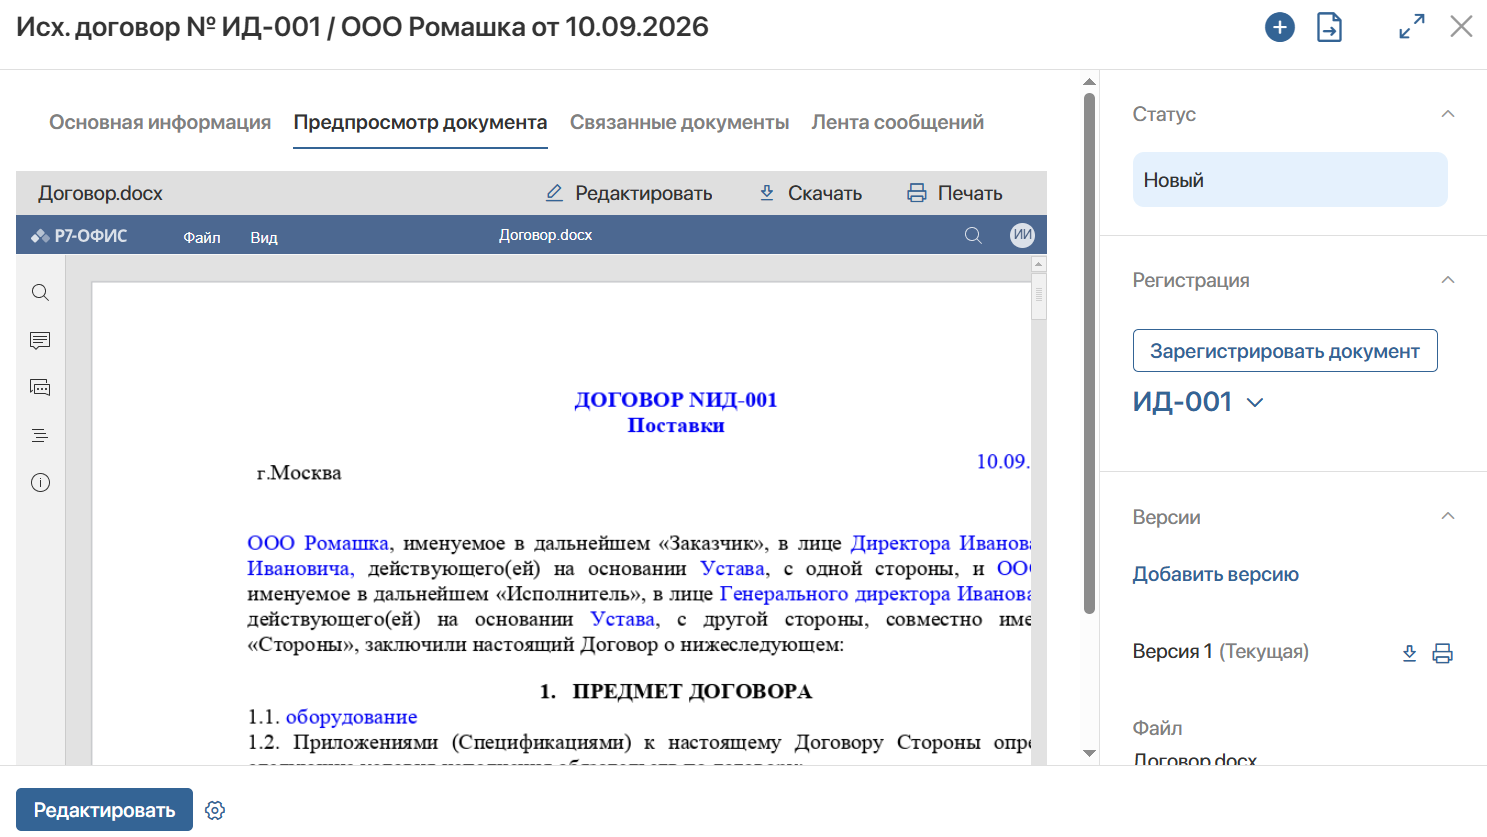1487x837 pixels.
Task: Click the blue оборудование text in document
Action: pos(351,717)
